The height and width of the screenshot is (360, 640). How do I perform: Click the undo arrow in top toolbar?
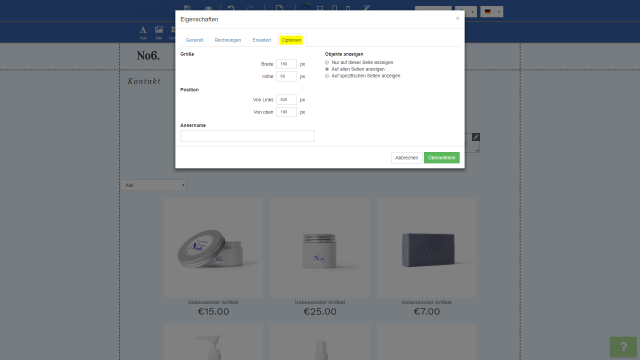click(x=231, y=8)
